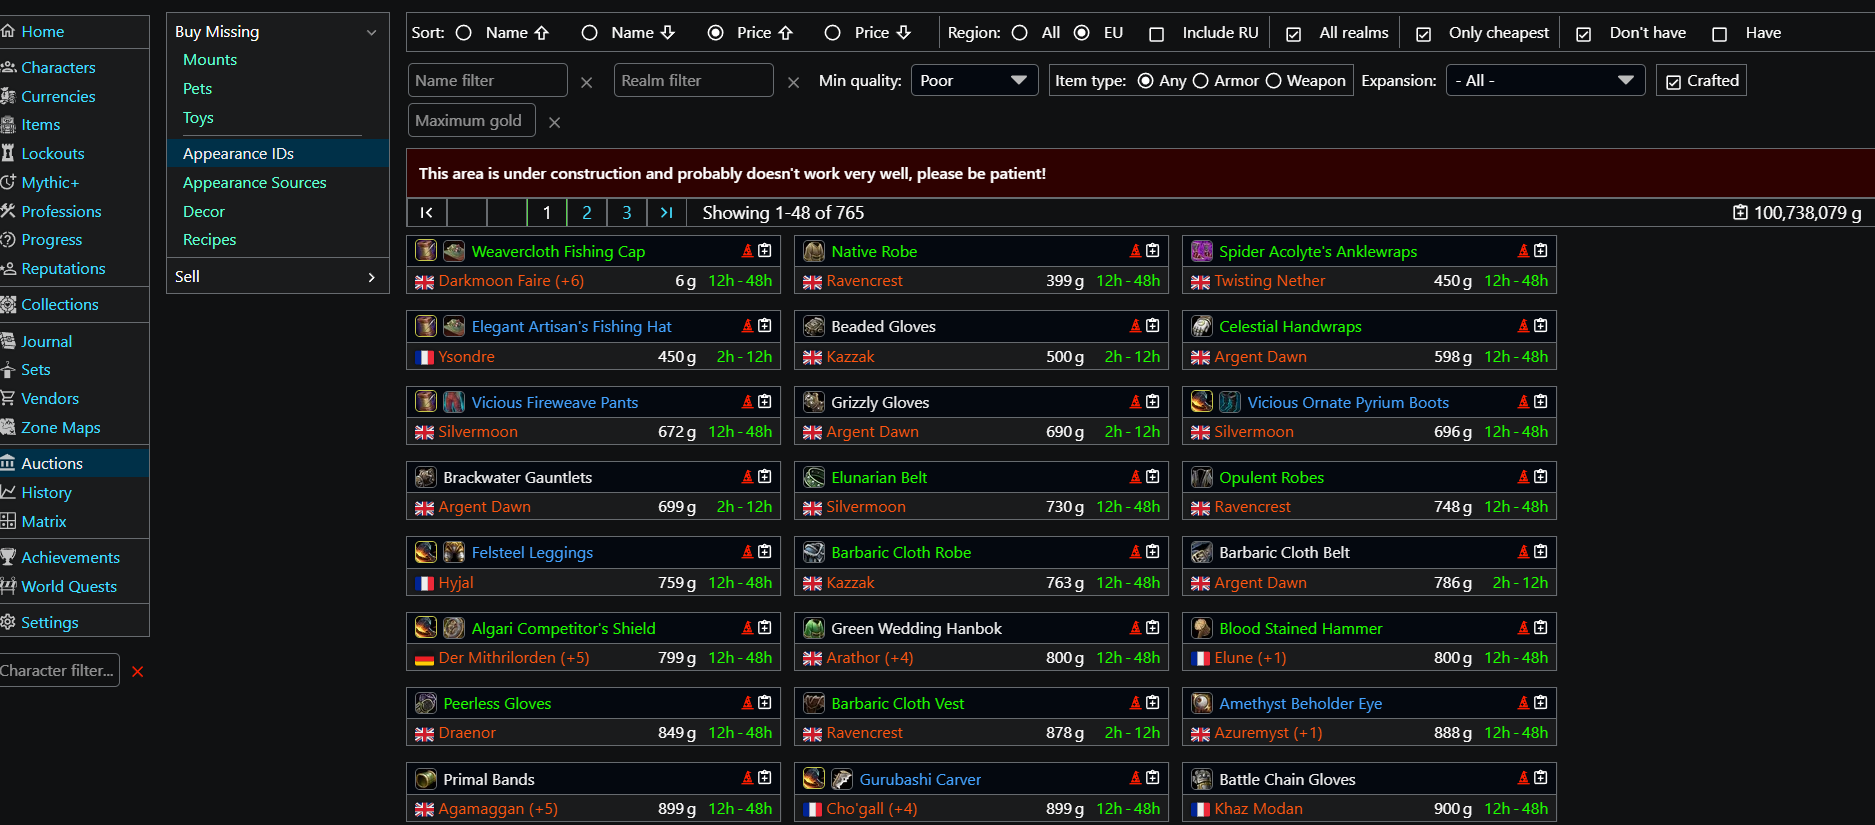This screenshot has width=1875, height=825.
Task: Open the Collections sidebar link
Action: 60,305
